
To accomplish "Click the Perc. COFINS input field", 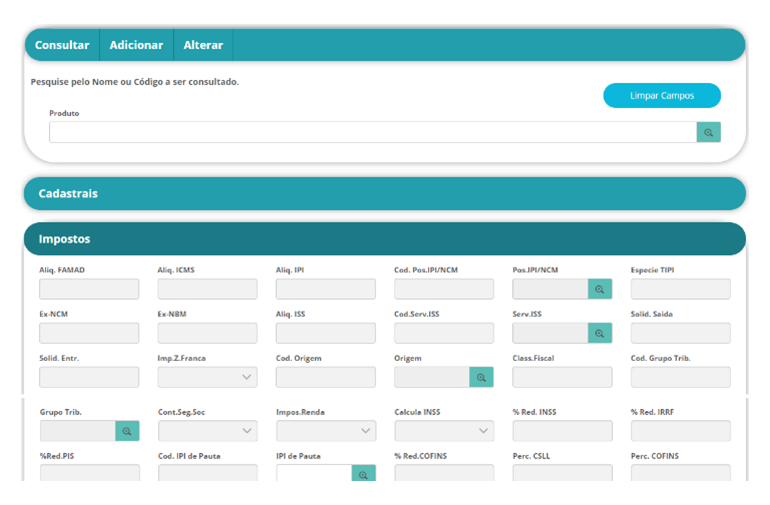I will click(x=681, y=473).
